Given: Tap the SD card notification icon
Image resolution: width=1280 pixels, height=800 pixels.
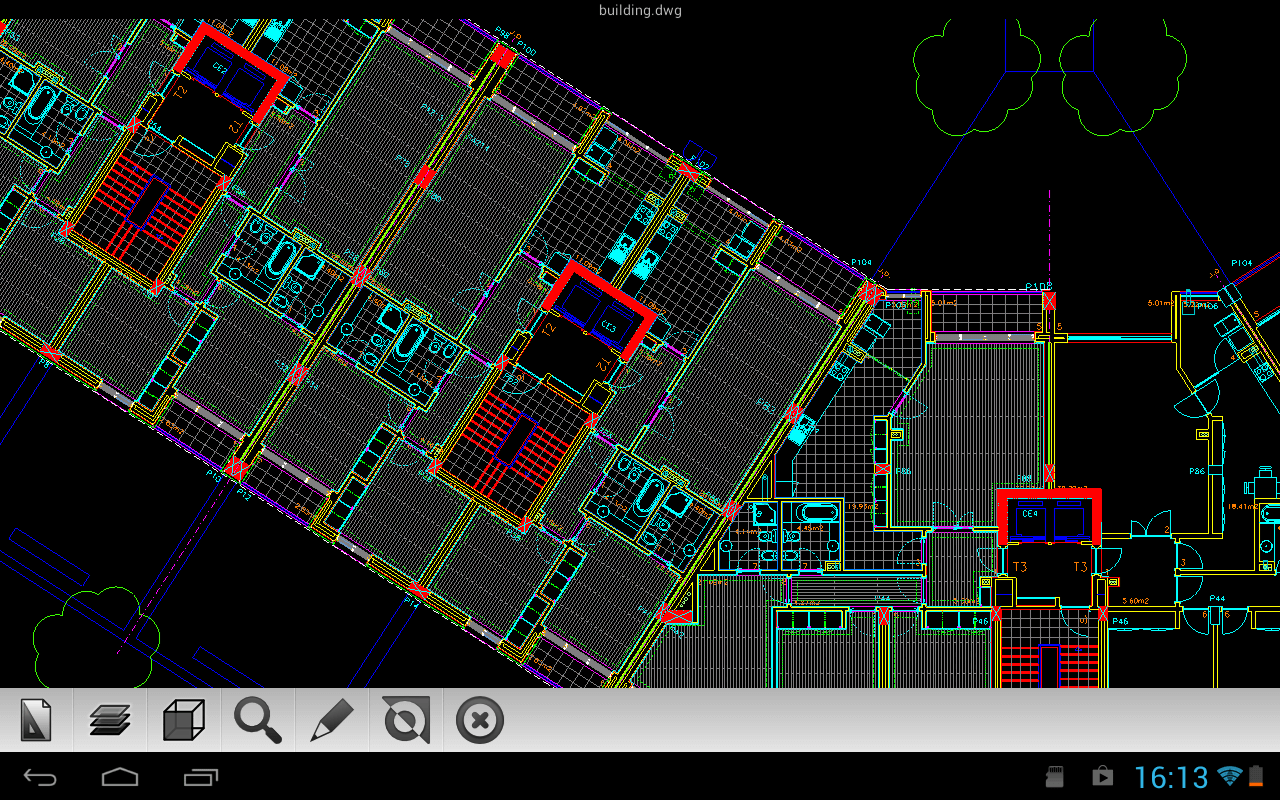Looking at the screenshot, I should click(x=1053, y=777).
